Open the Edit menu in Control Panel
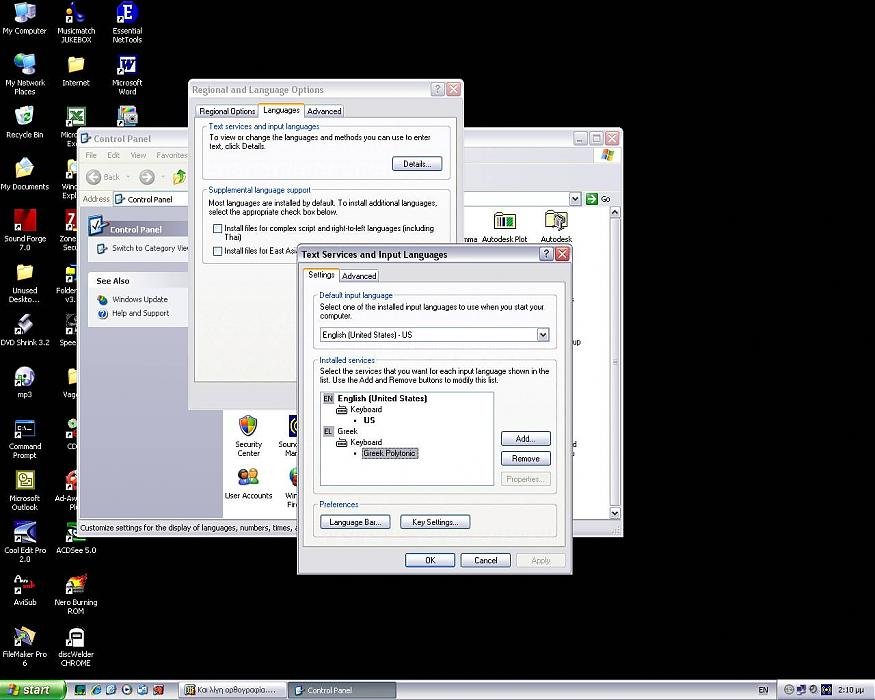The width and height of the screenshot is (875, 700). pos(114,155)
